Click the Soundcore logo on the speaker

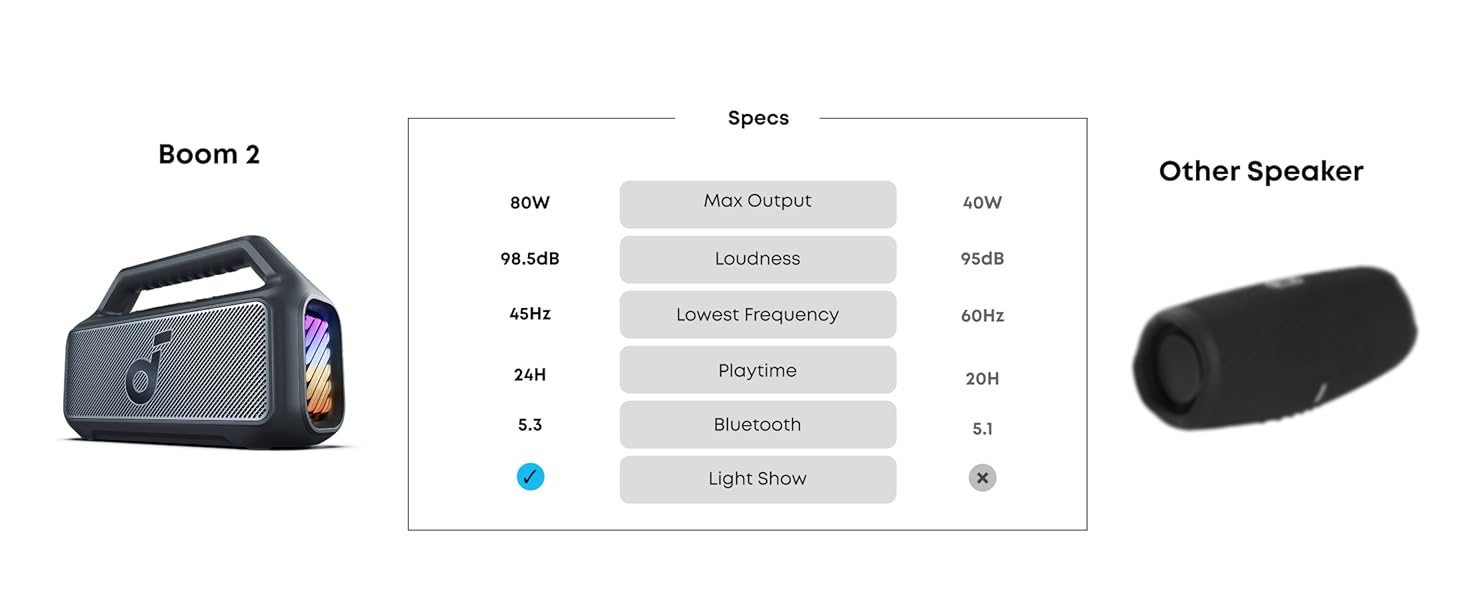coord(147,363)
